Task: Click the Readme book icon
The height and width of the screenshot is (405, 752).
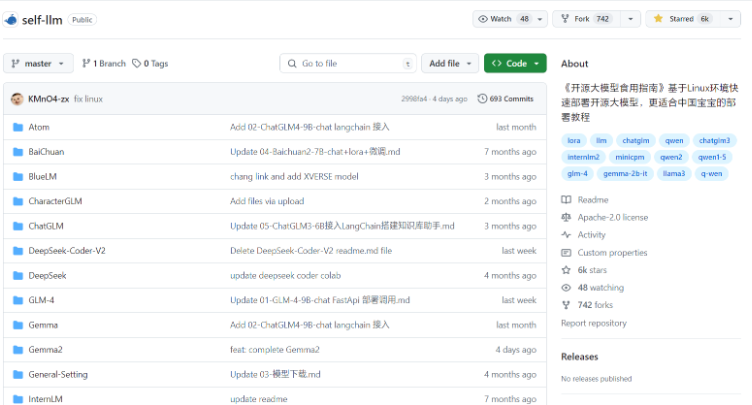Action: coord(566,200)
